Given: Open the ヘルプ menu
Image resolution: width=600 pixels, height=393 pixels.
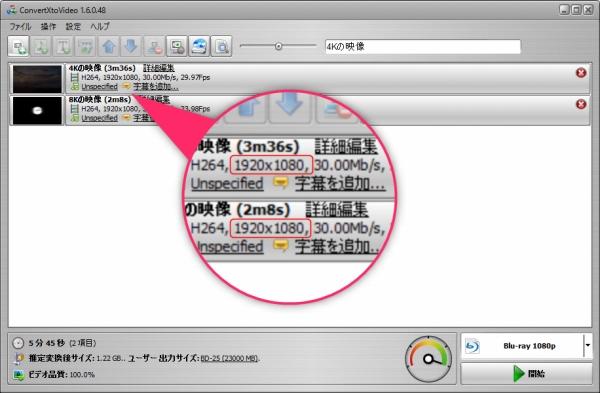Looking at the screenshot, I should click(x=100, y=26).
